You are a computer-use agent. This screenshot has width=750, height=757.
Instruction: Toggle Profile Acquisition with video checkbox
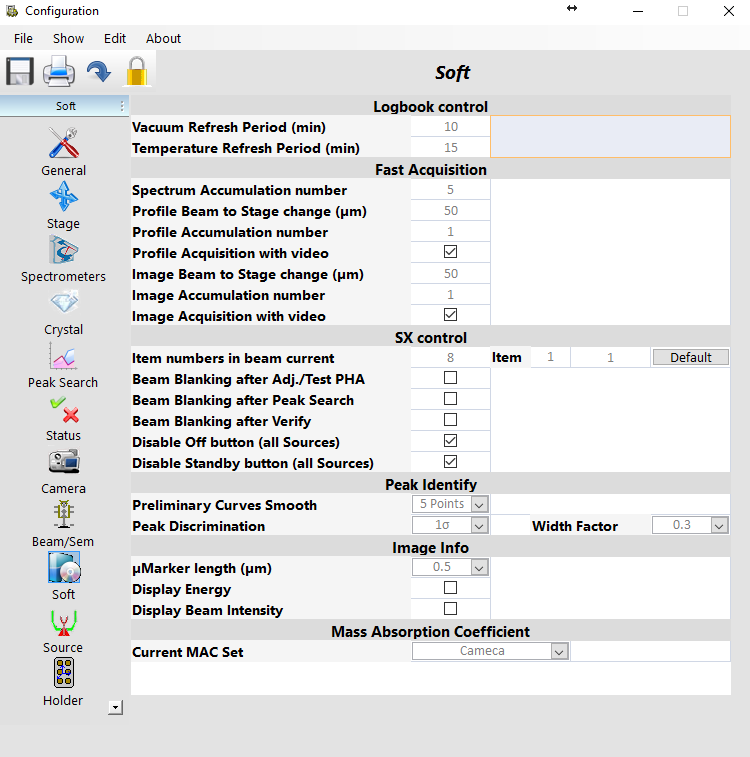point(450,253)
